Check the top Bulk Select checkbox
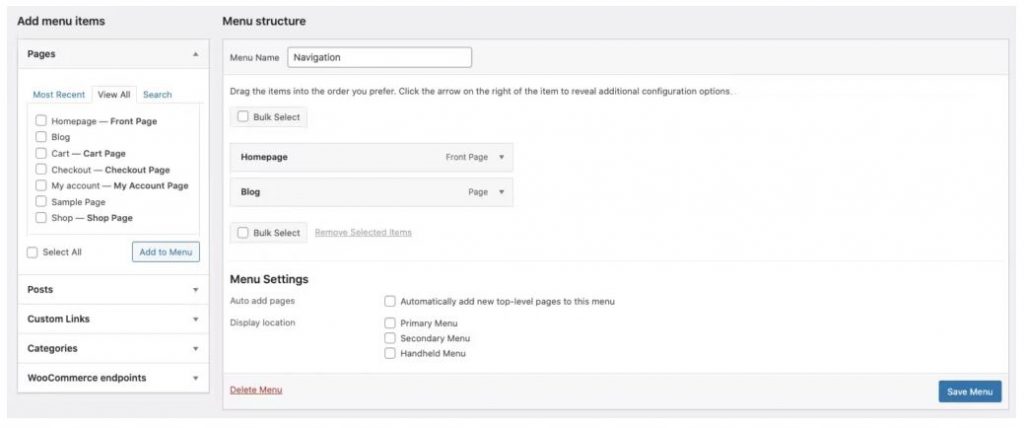The height and width of the screenshot is (428, 1024). (x=243, y=117)
